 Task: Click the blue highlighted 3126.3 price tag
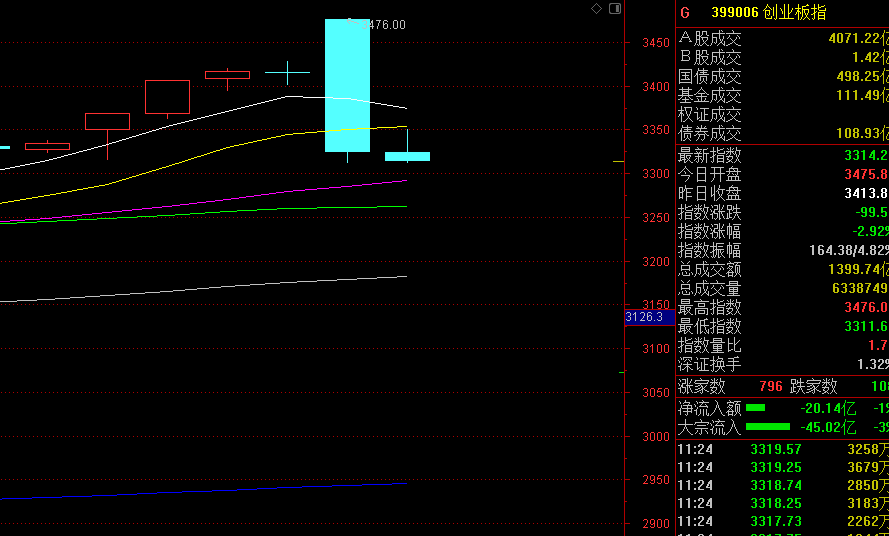(x=650, y=317)
